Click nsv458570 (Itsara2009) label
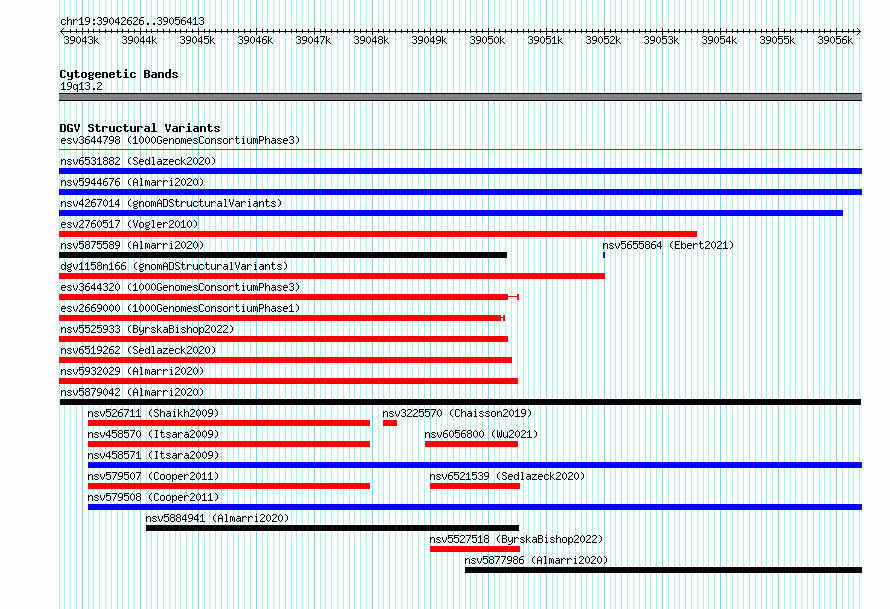Image resolution: width=890 pixels, height=609 pixels. pyautogui.click(x=153, y=434)
